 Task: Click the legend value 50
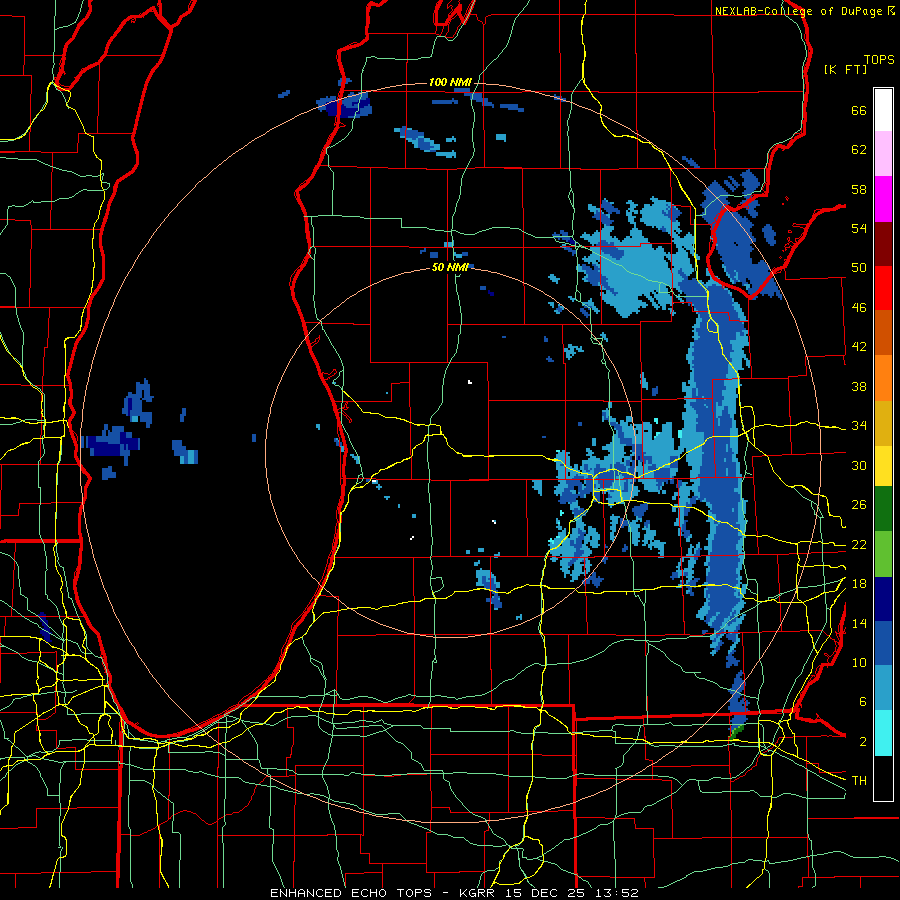(x=859, y=267)
